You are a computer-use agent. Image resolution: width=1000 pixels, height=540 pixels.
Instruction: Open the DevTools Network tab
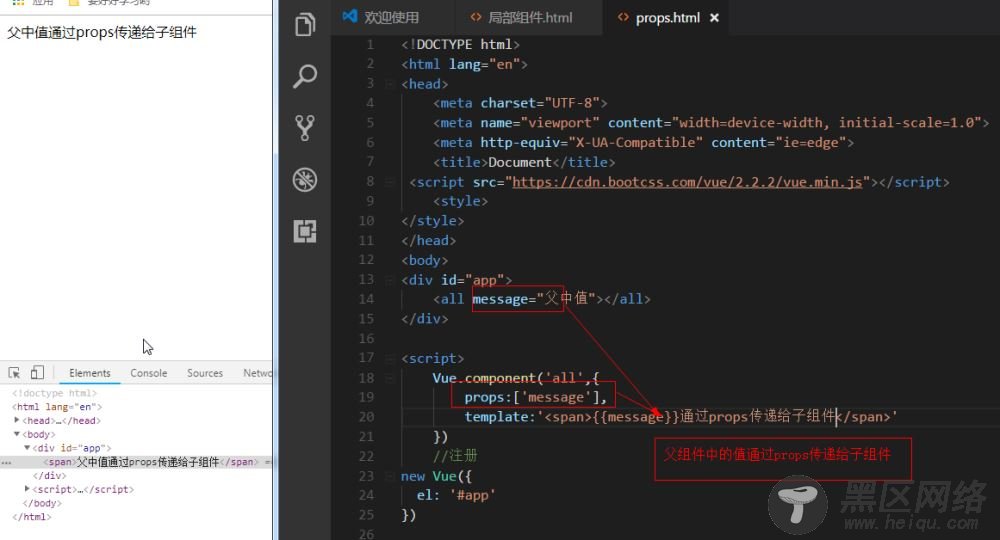(x=257, y=373)
